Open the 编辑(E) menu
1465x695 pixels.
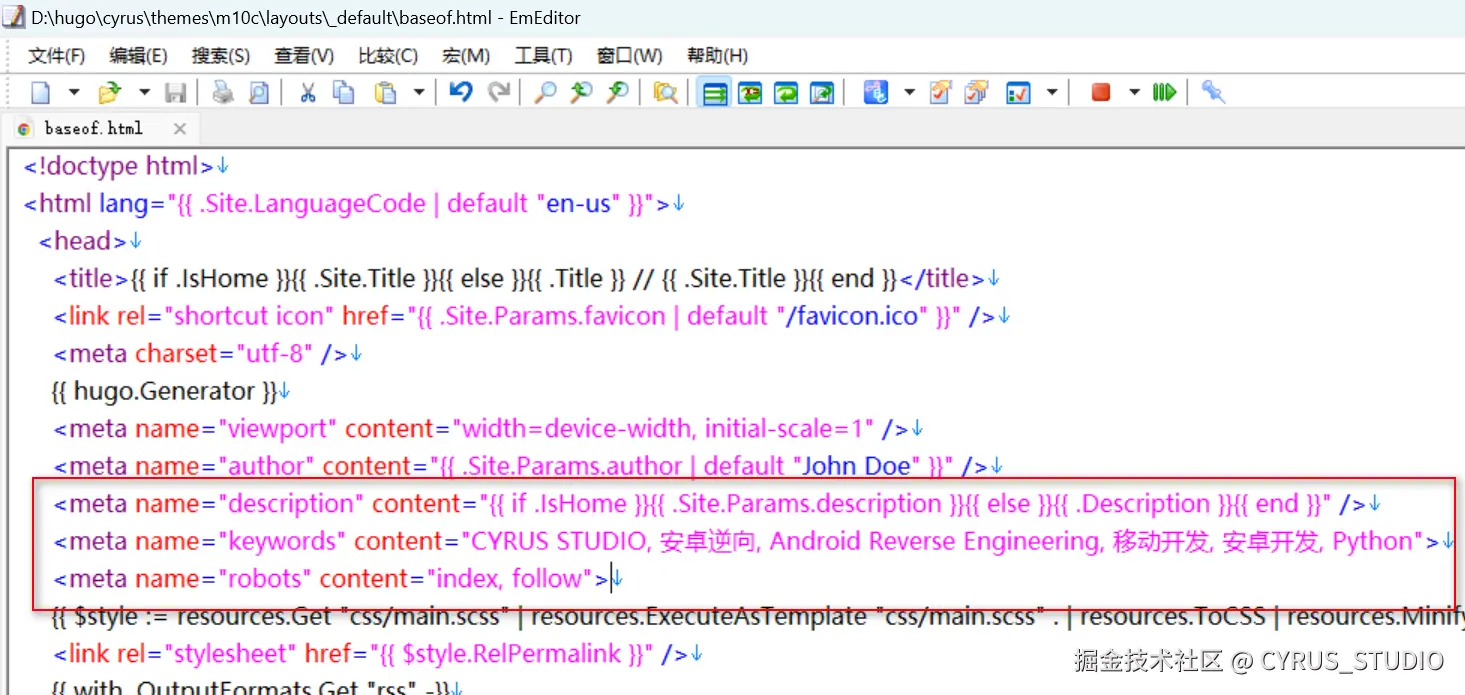138,56
